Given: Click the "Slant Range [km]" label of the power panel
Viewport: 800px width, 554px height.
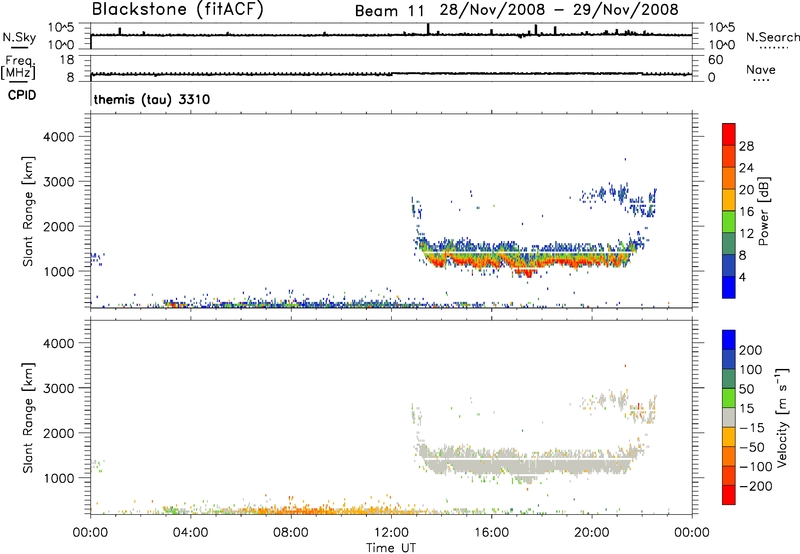Looking at the screenshot, I should pyautogui.click(x=28, y=211).
